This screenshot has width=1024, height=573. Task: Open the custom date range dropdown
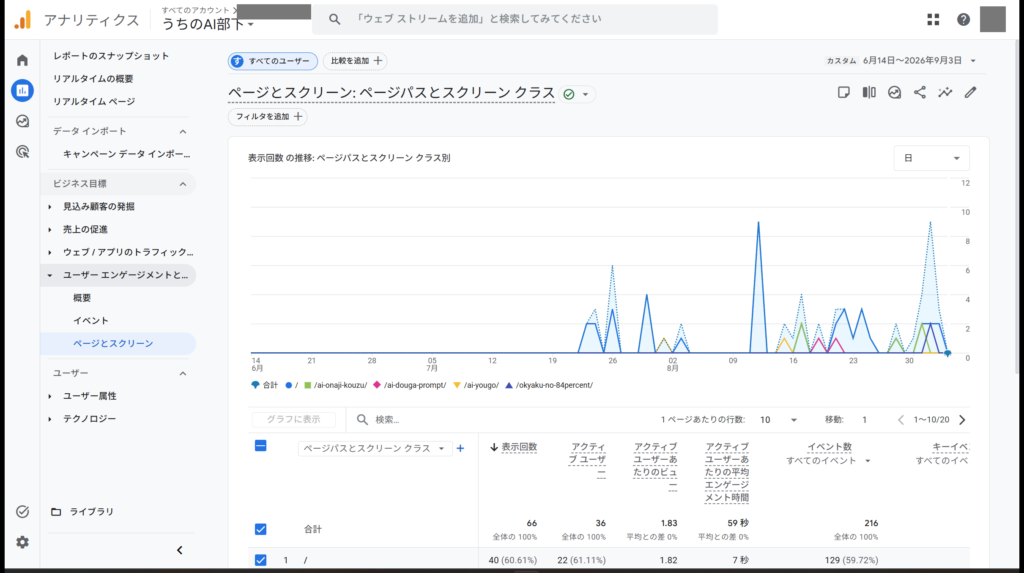902,61
